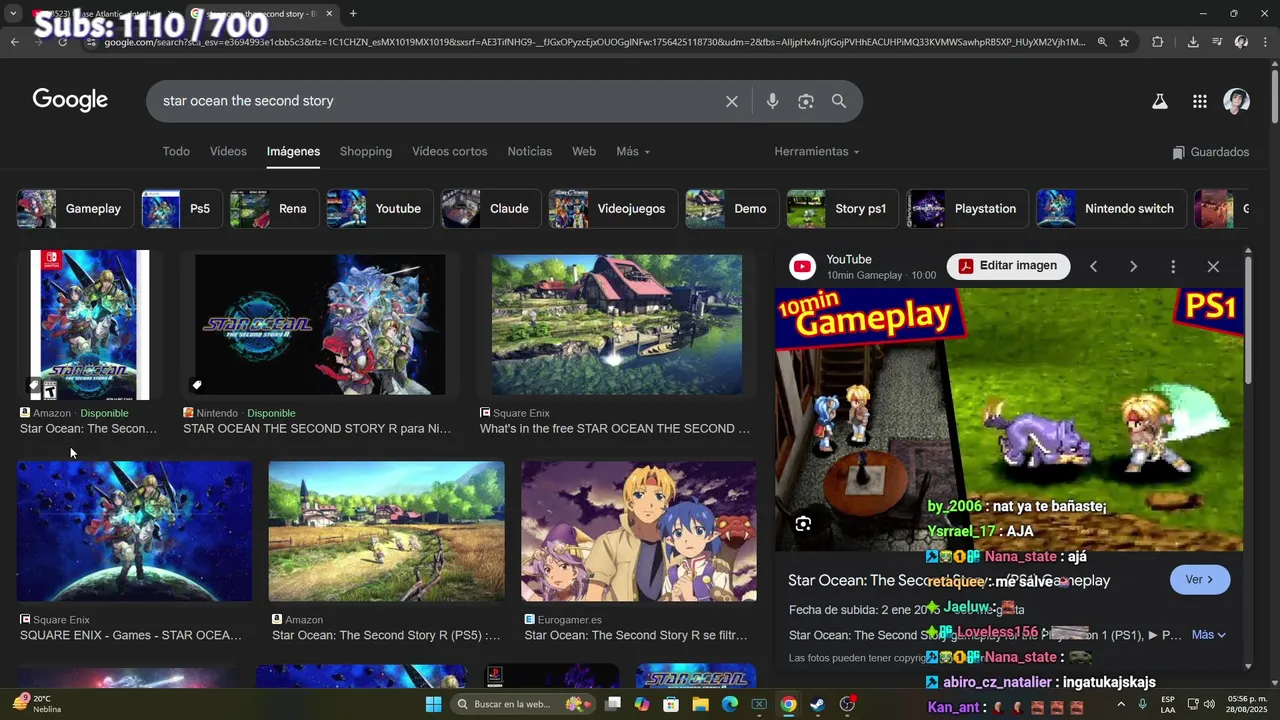The height and width of the screenshot is (720, 1280).
Task: Filter images by Youtube chip
Action: pos(379,209)
